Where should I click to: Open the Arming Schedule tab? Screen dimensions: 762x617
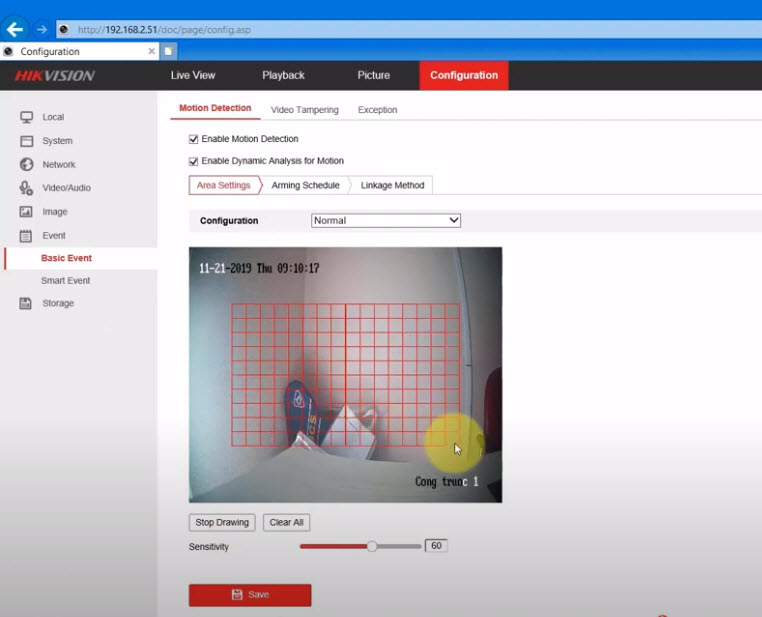coord(305,185)
